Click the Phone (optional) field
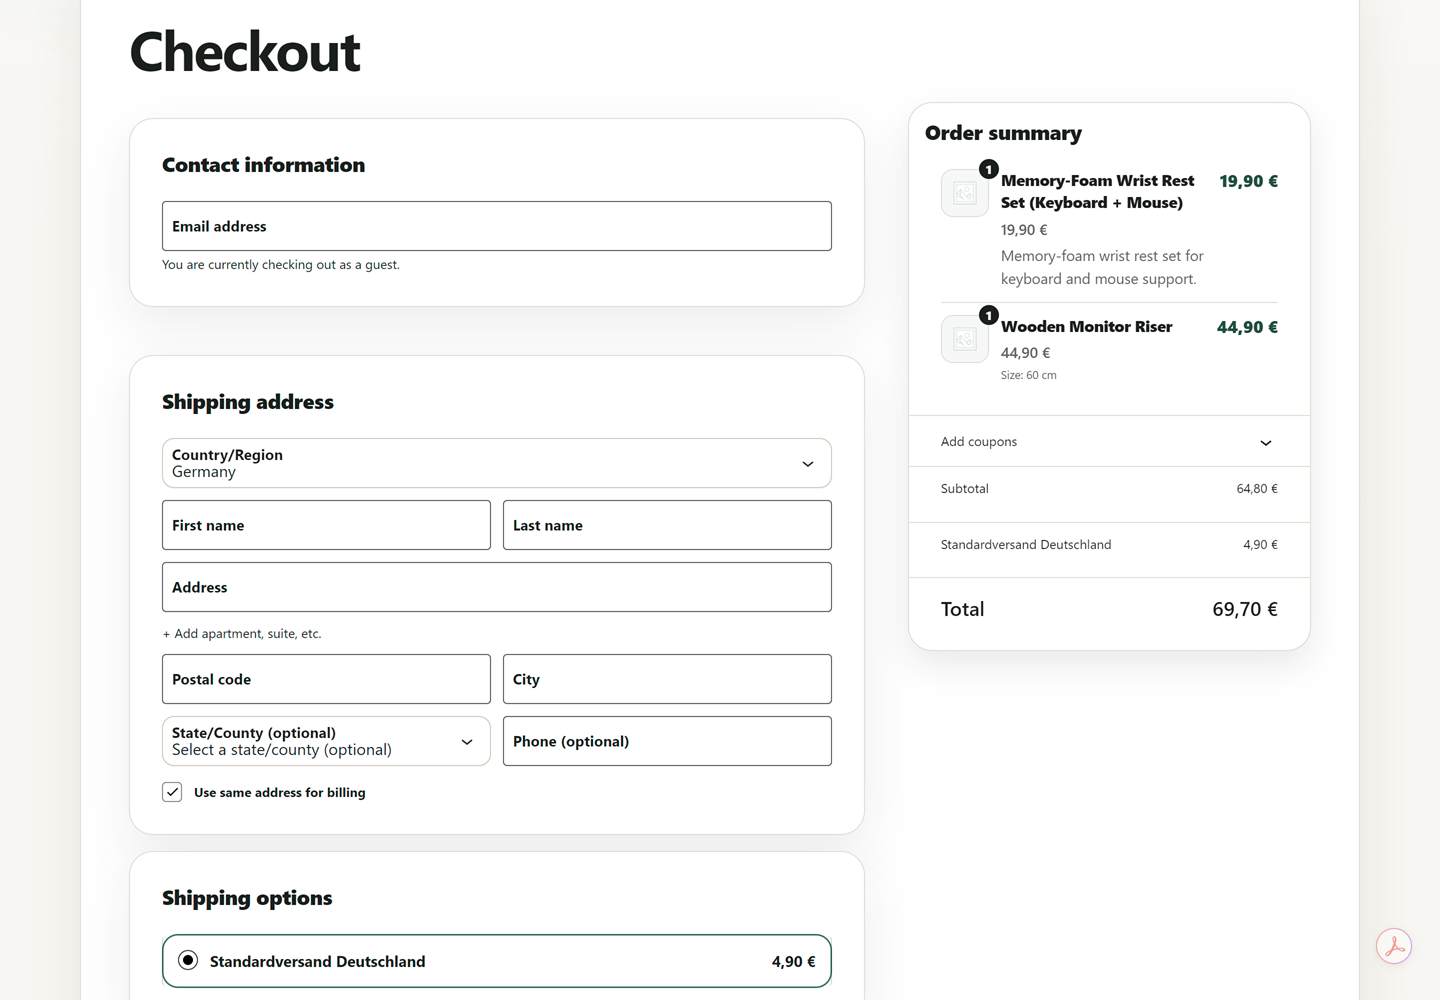 click(x=667, y=741)
